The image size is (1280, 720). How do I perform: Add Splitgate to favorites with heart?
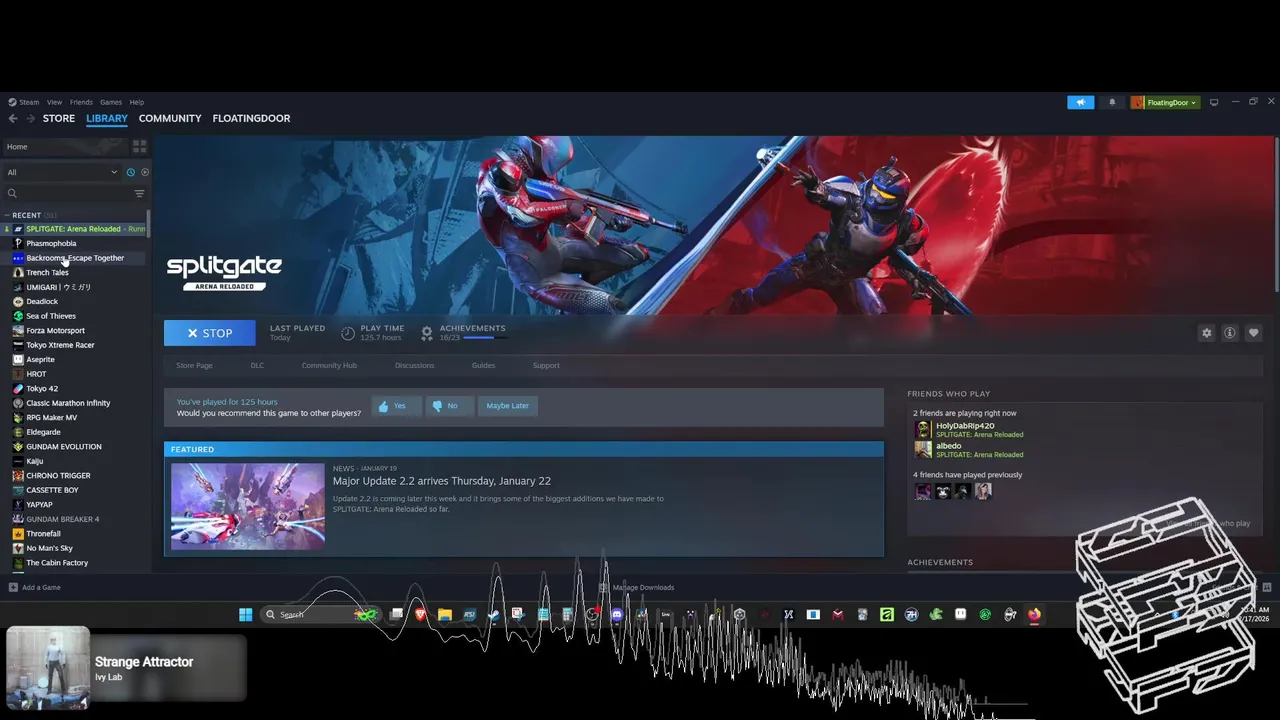coord(1253,333)
